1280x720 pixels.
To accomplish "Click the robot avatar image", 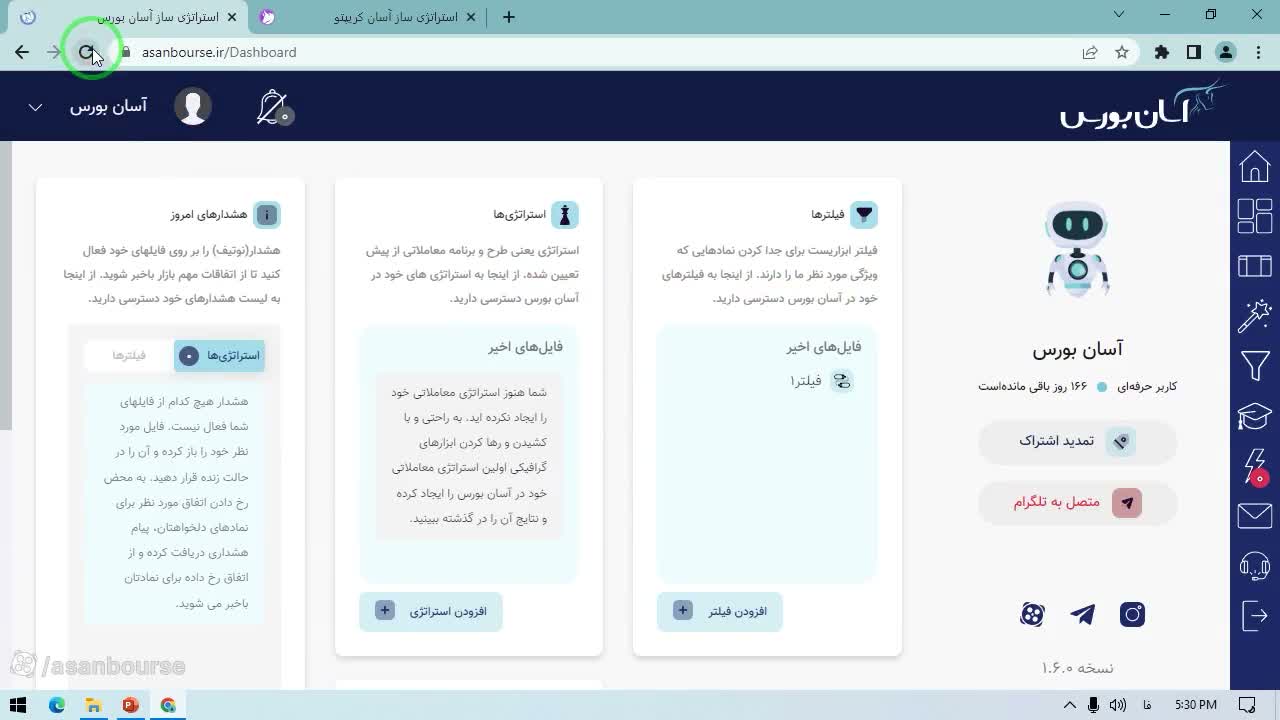I will 1077,249.
